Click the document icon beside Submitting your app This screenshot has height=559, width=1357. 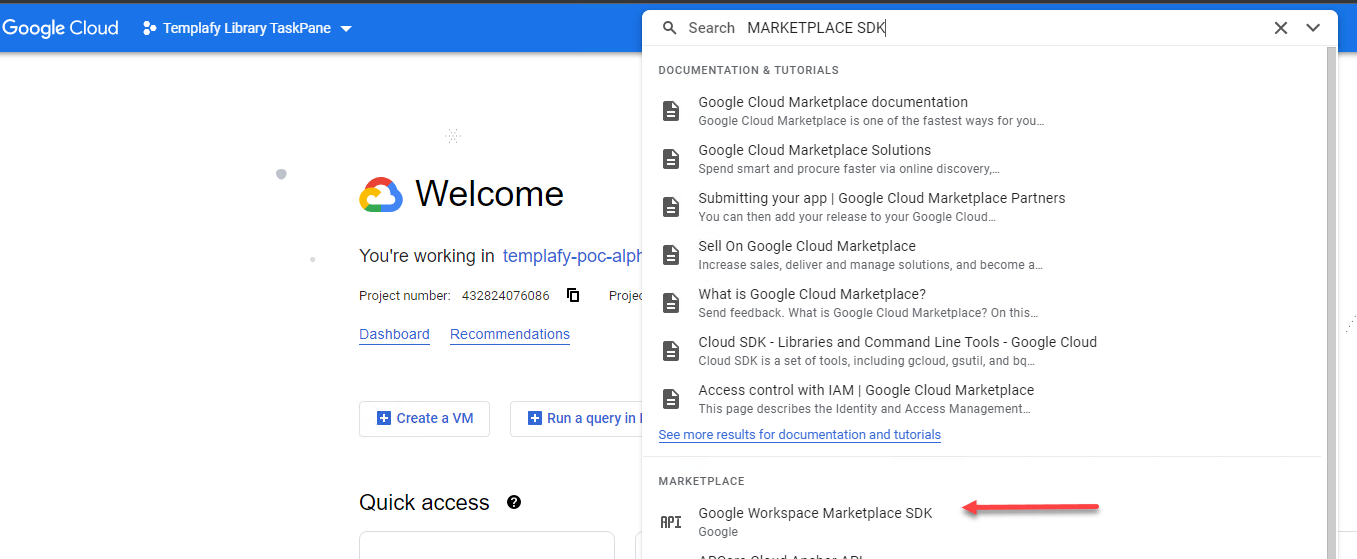point(671,207)
